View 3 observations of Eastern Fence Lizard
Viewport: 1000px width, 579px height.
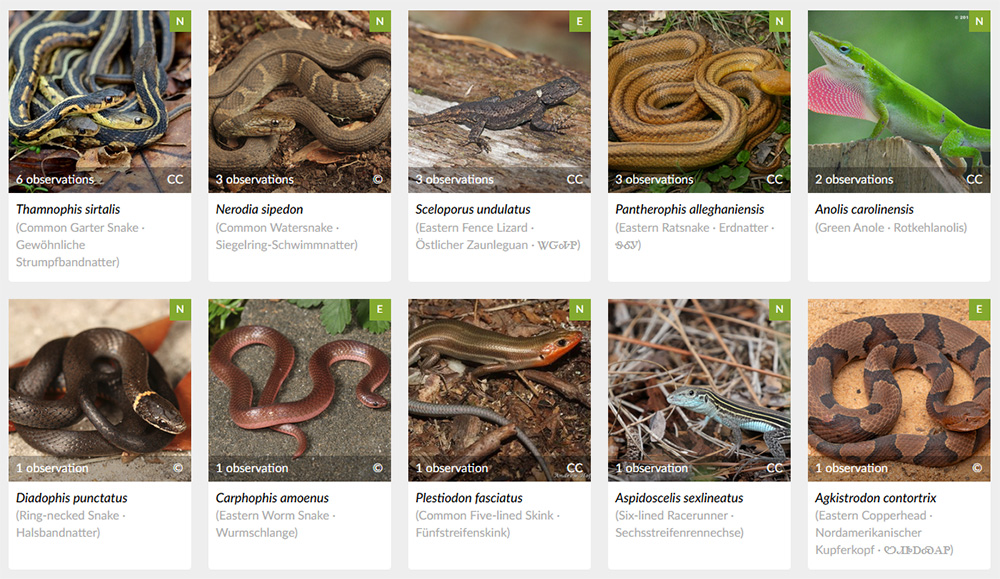coord(455,179)
